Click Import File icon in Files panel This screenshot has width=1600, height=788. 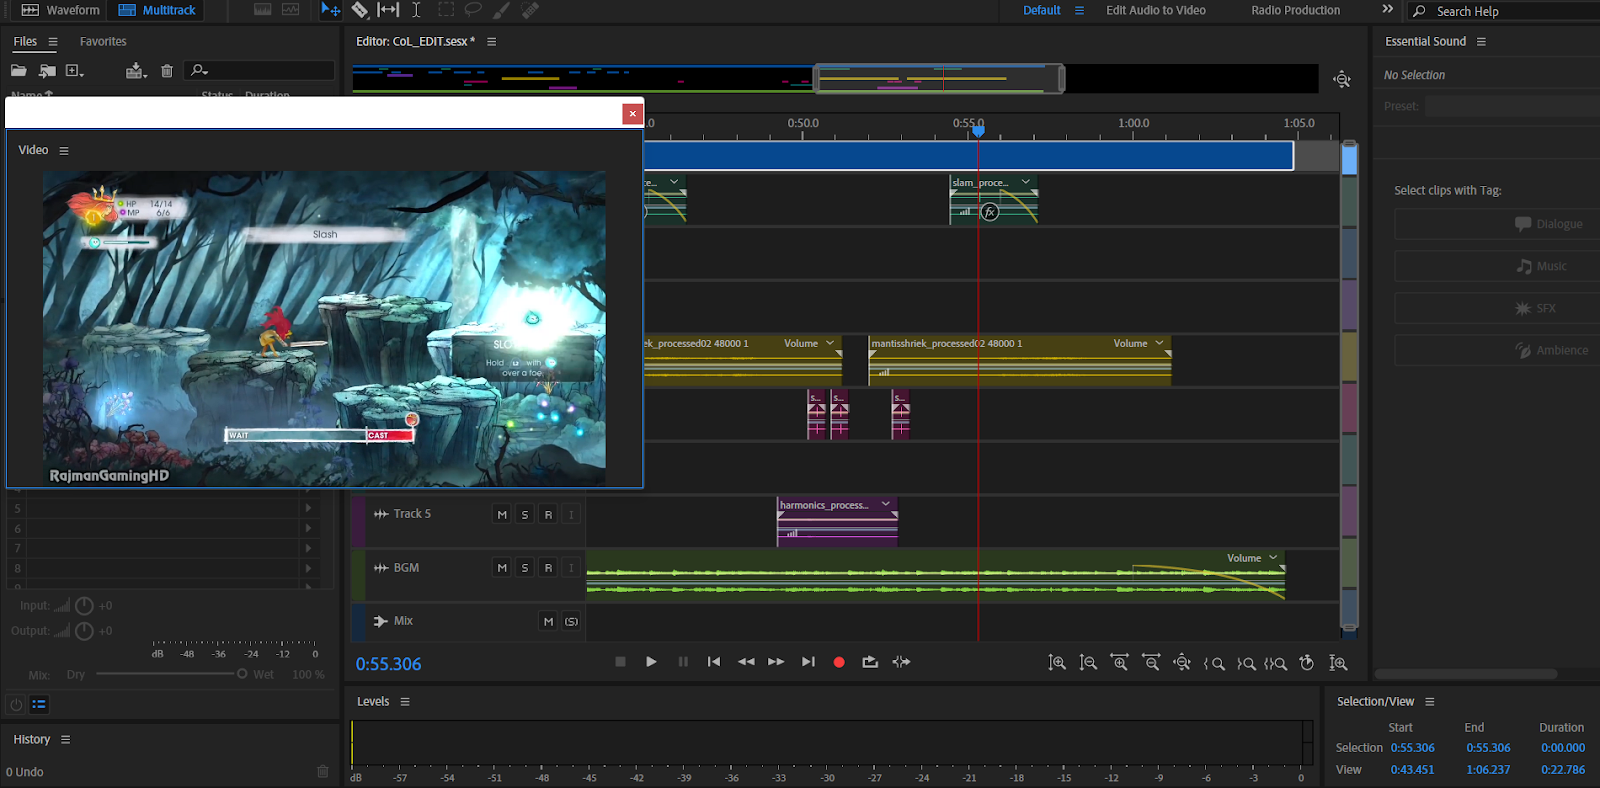point(47,70)
